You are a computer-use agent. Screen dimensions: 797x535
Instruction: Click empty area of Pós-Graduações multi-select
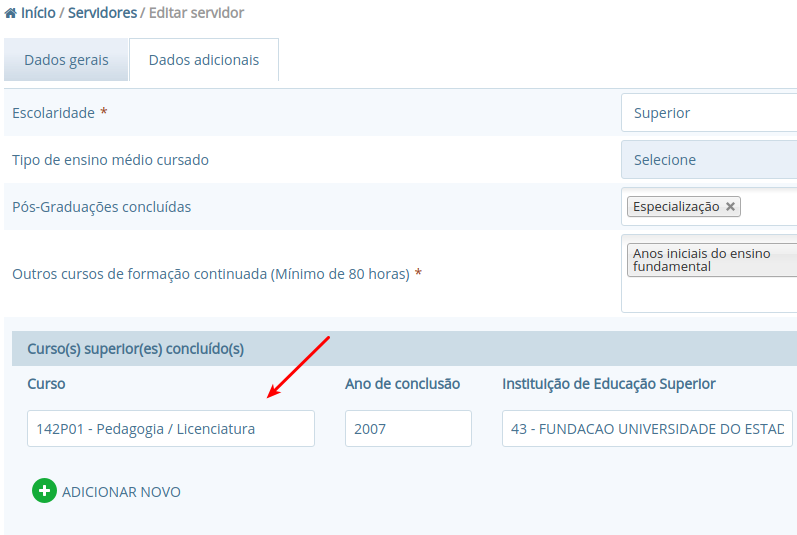770,207
